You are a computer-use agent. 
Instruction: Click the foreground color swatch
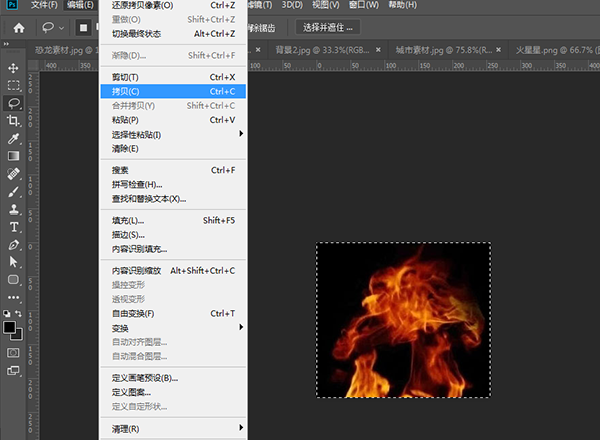[x=10, y=326]
